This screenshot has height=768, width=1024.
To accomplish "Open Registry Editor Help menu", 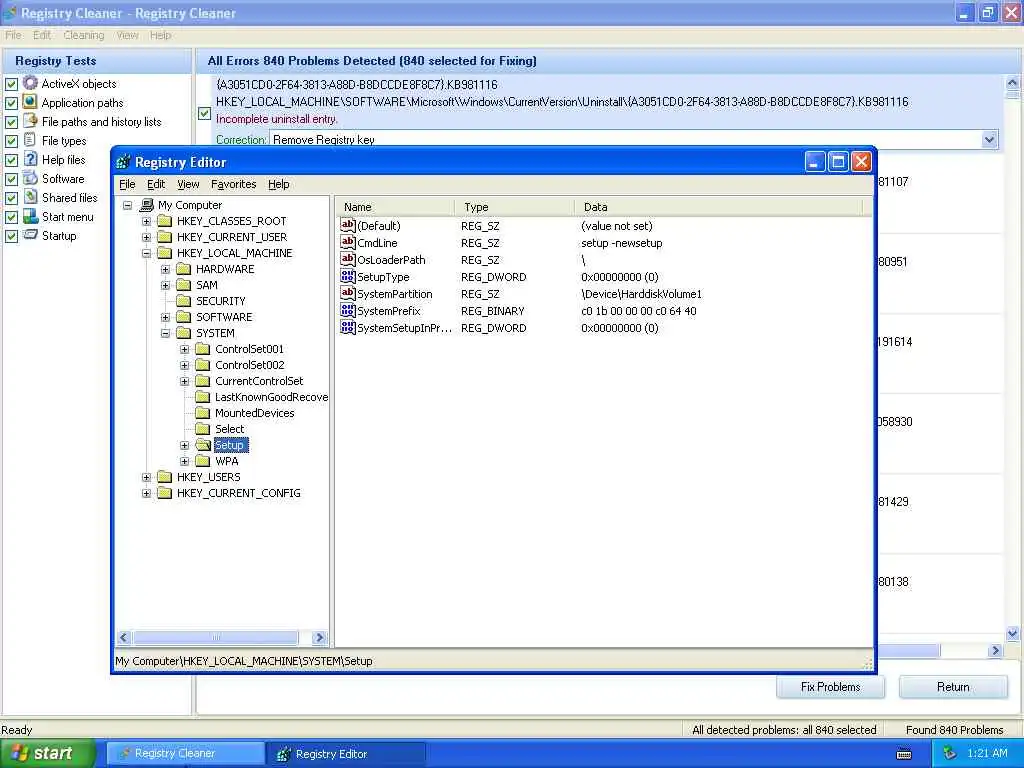I will point(278,184).
